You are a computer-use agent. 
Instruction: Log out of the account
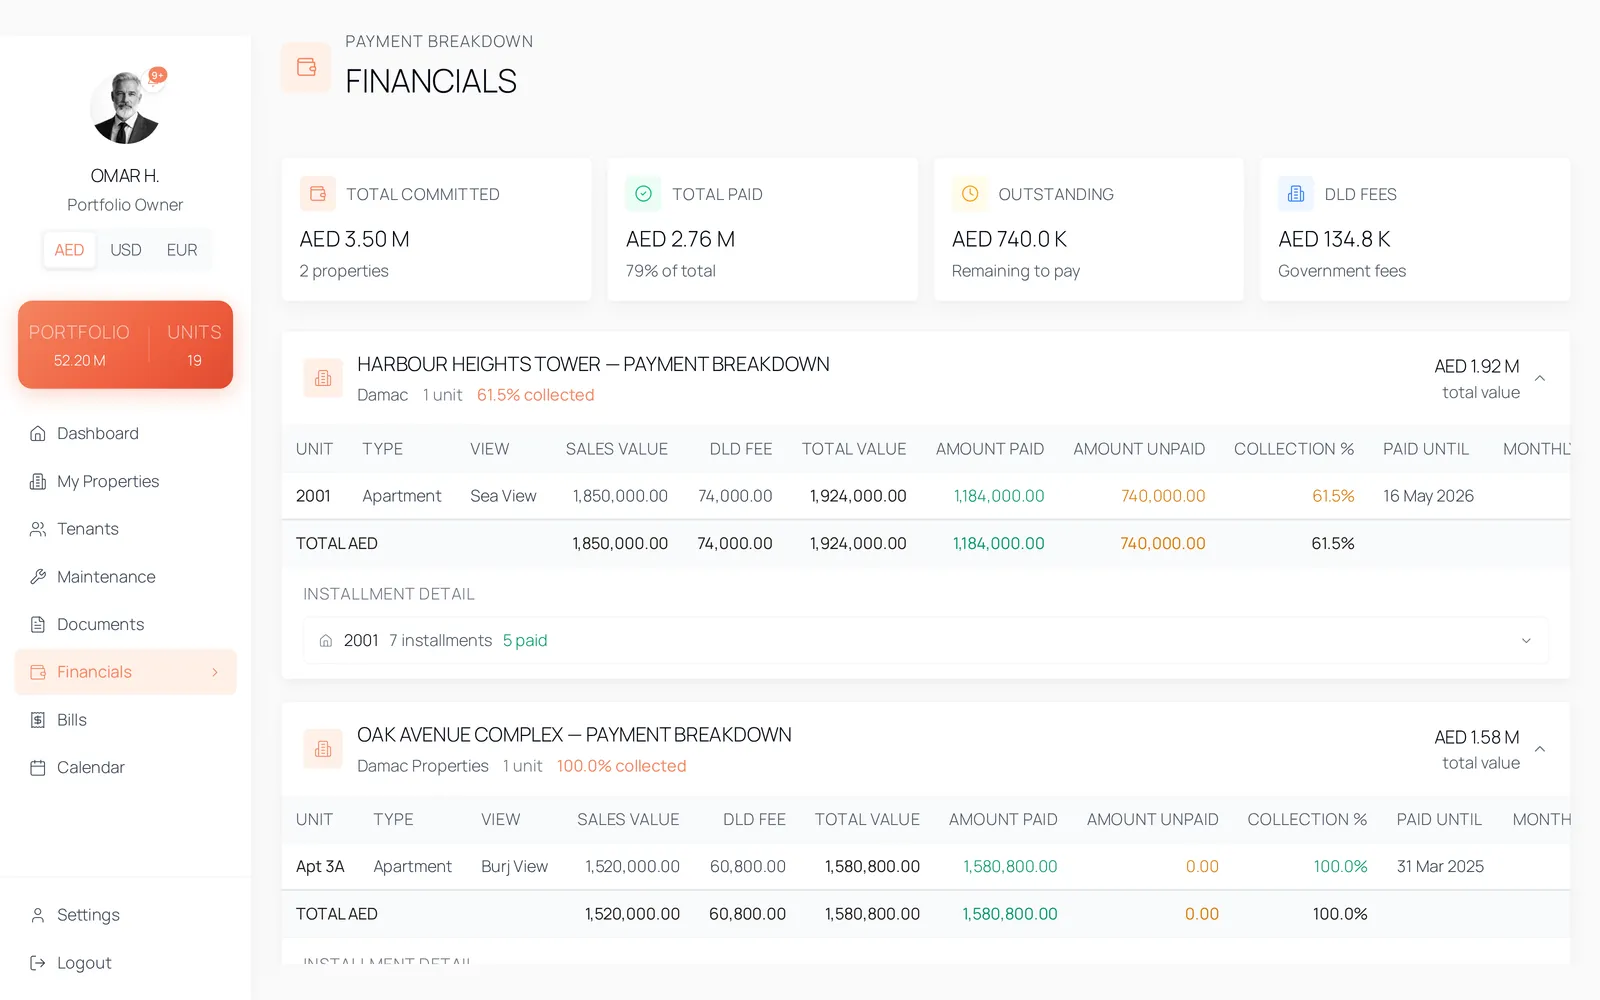(x=125, y=963)
